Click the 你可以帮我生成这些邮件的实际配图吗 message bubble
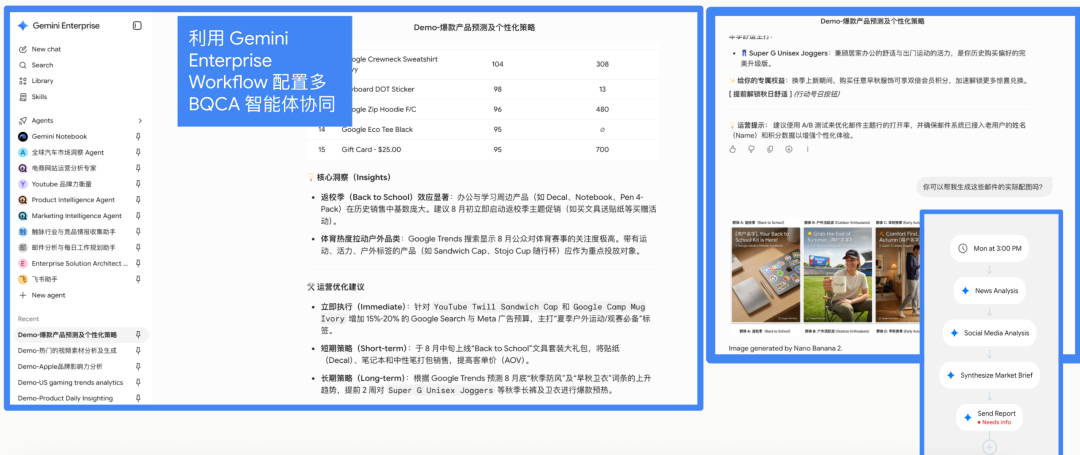1080x455 pixels. point(984,187)
